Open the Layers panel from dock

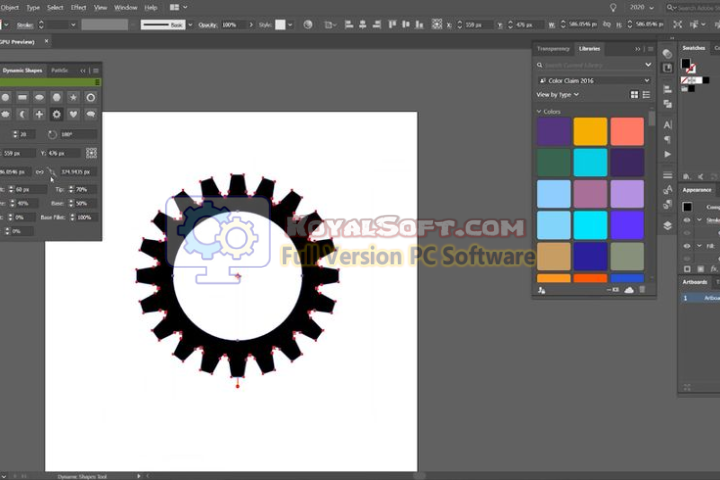pos(668,226)
